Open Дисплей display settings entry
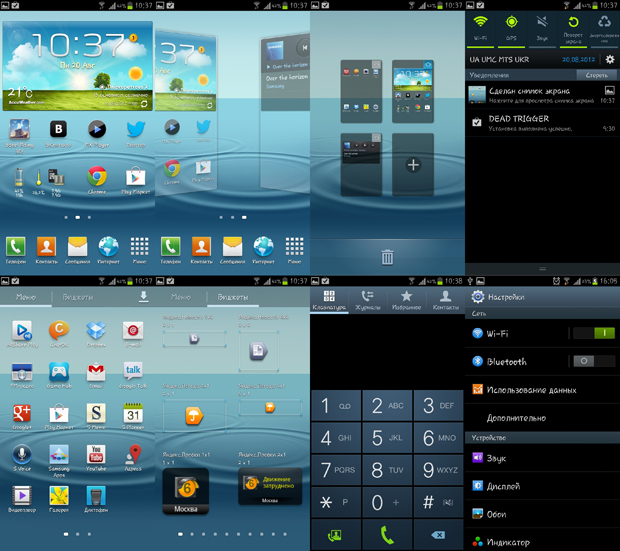The height and width of the screenshot is (551, 620). [x=542, y=486]
